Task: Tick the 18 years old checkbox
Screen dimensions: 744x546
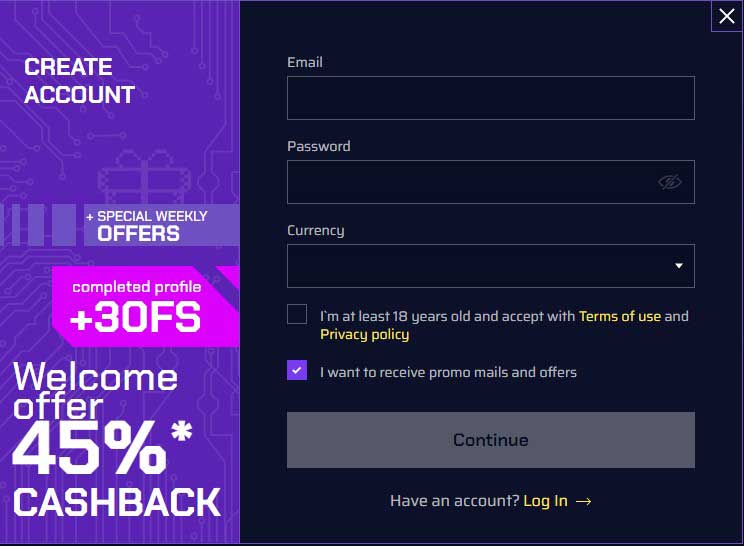Action: coord(297,314)
